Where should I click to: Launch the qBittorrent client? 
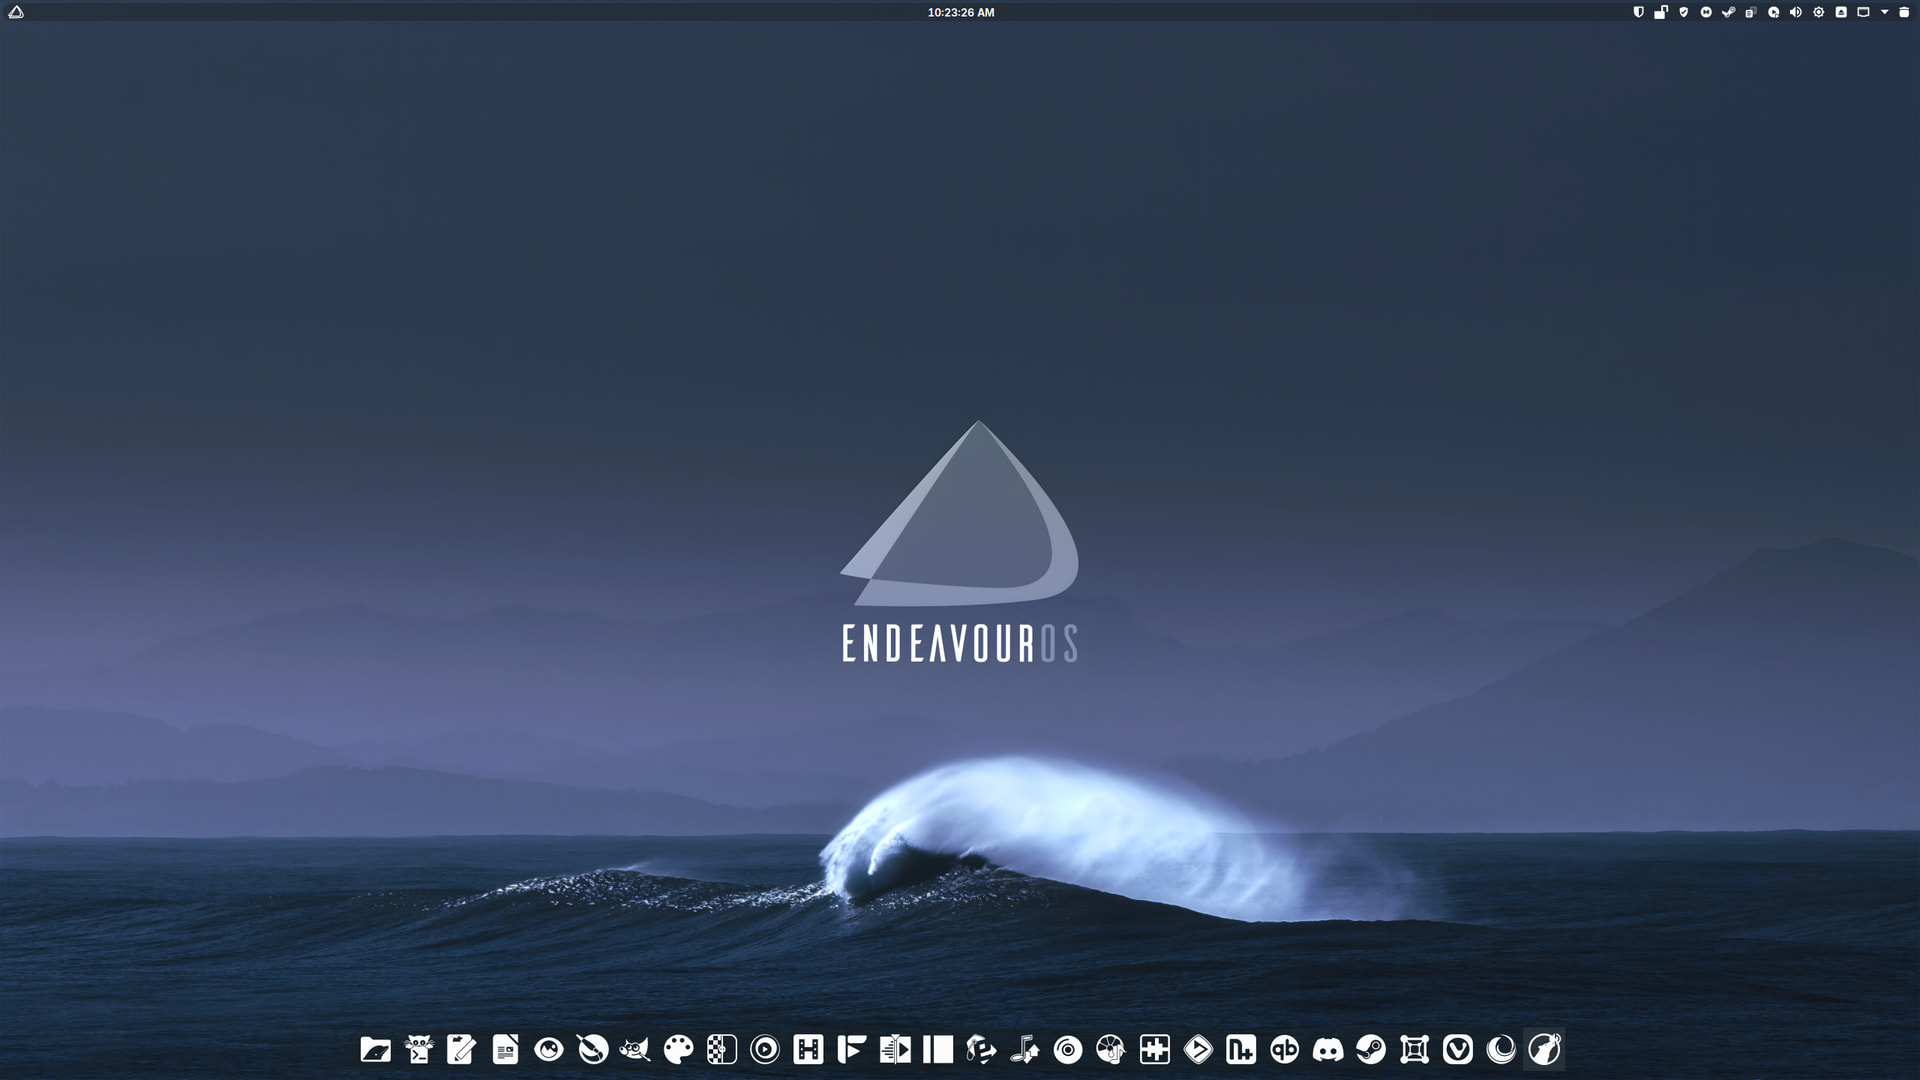(1284, 1049)
